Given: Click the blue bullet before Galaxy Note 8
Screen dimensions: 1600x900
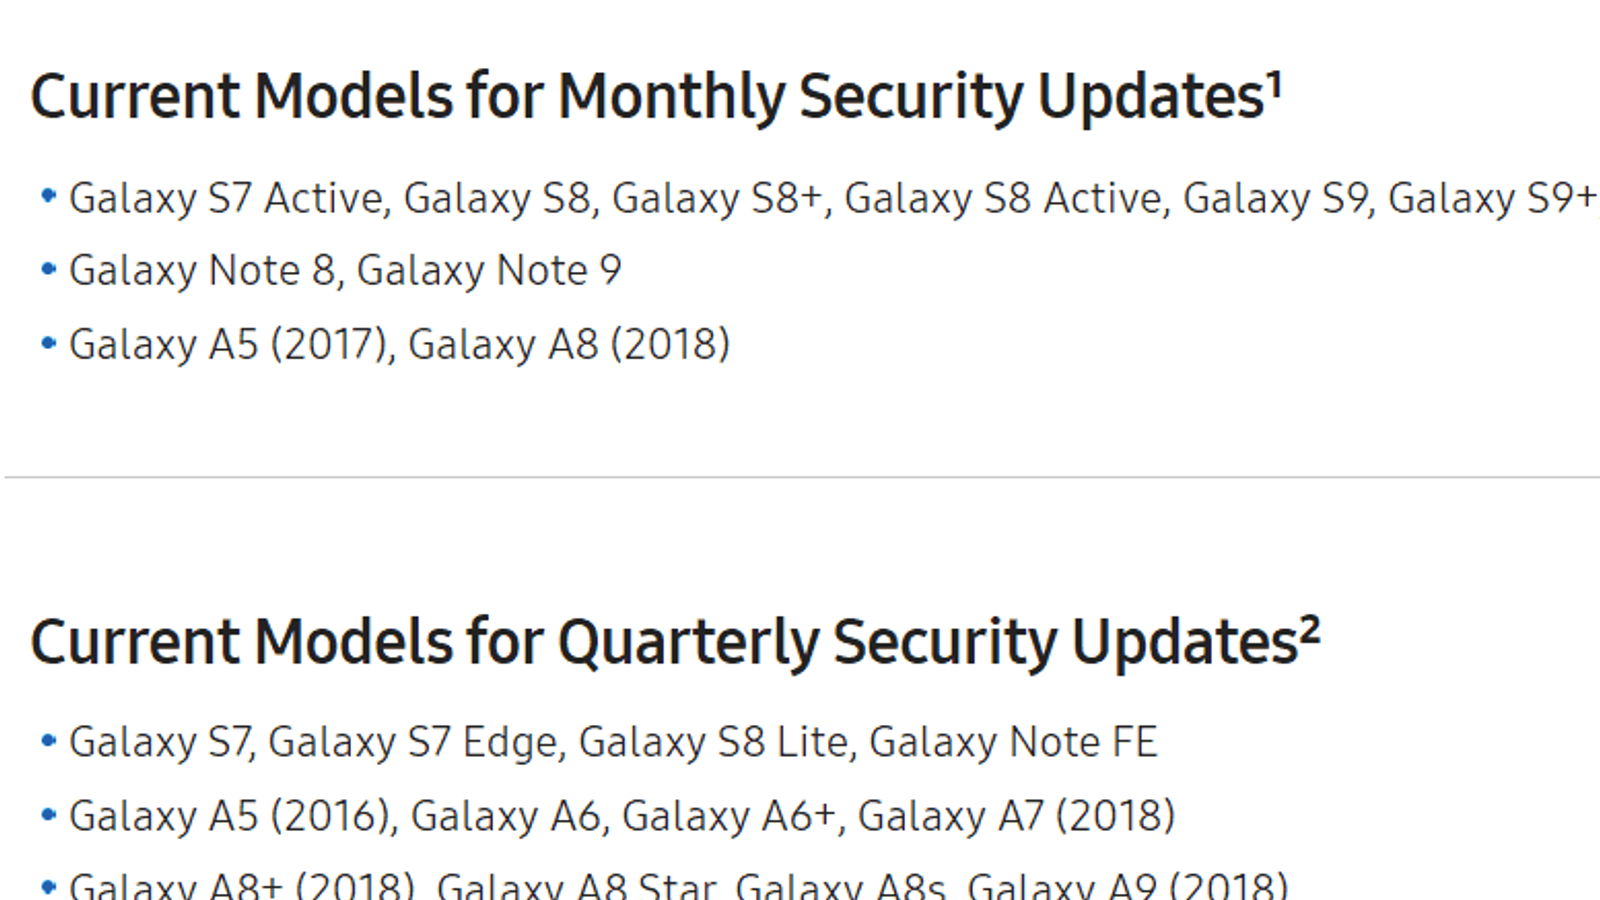Looking at the screenshot, I should tap(48, 269).
